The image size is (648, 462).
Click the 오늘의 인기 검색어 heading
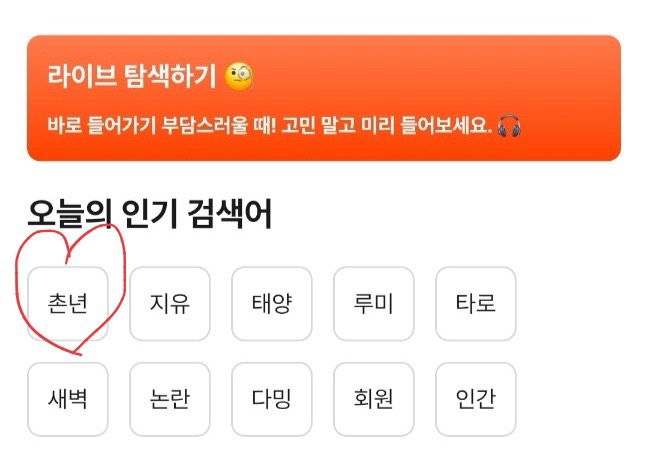pos(150,214)
